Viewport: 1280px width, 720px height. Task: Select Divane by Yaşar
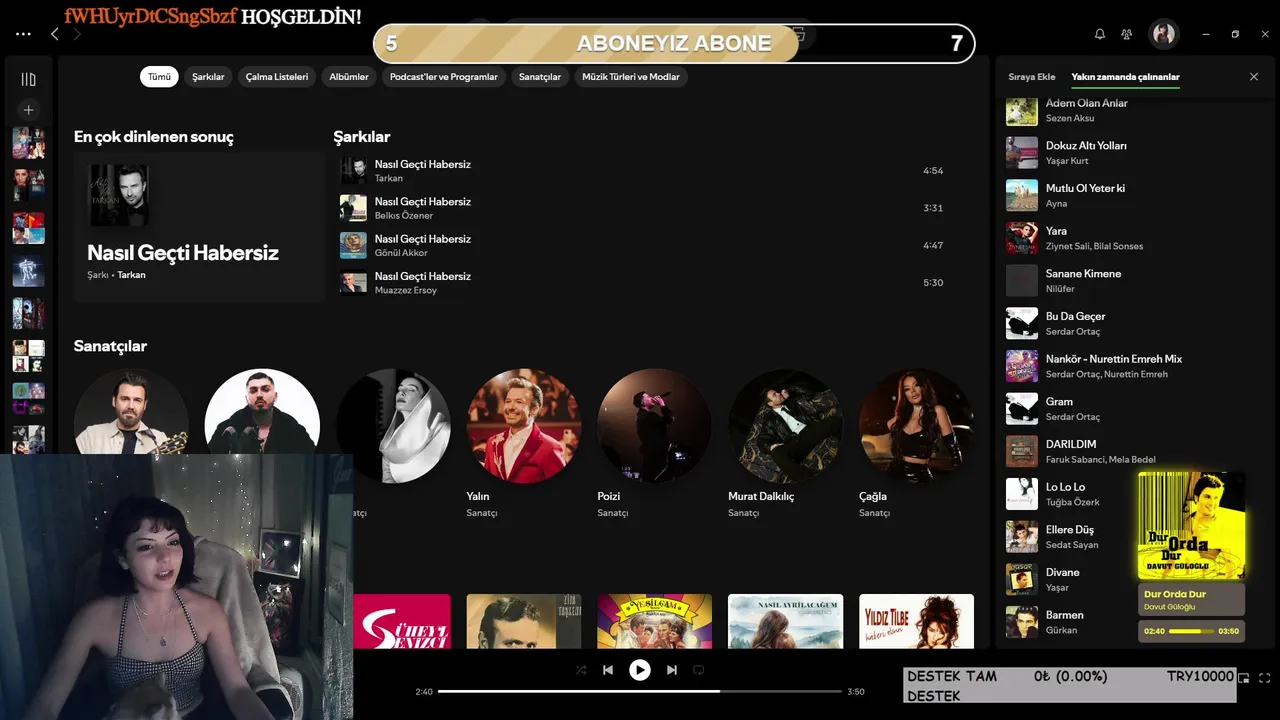click(1068, 579)
